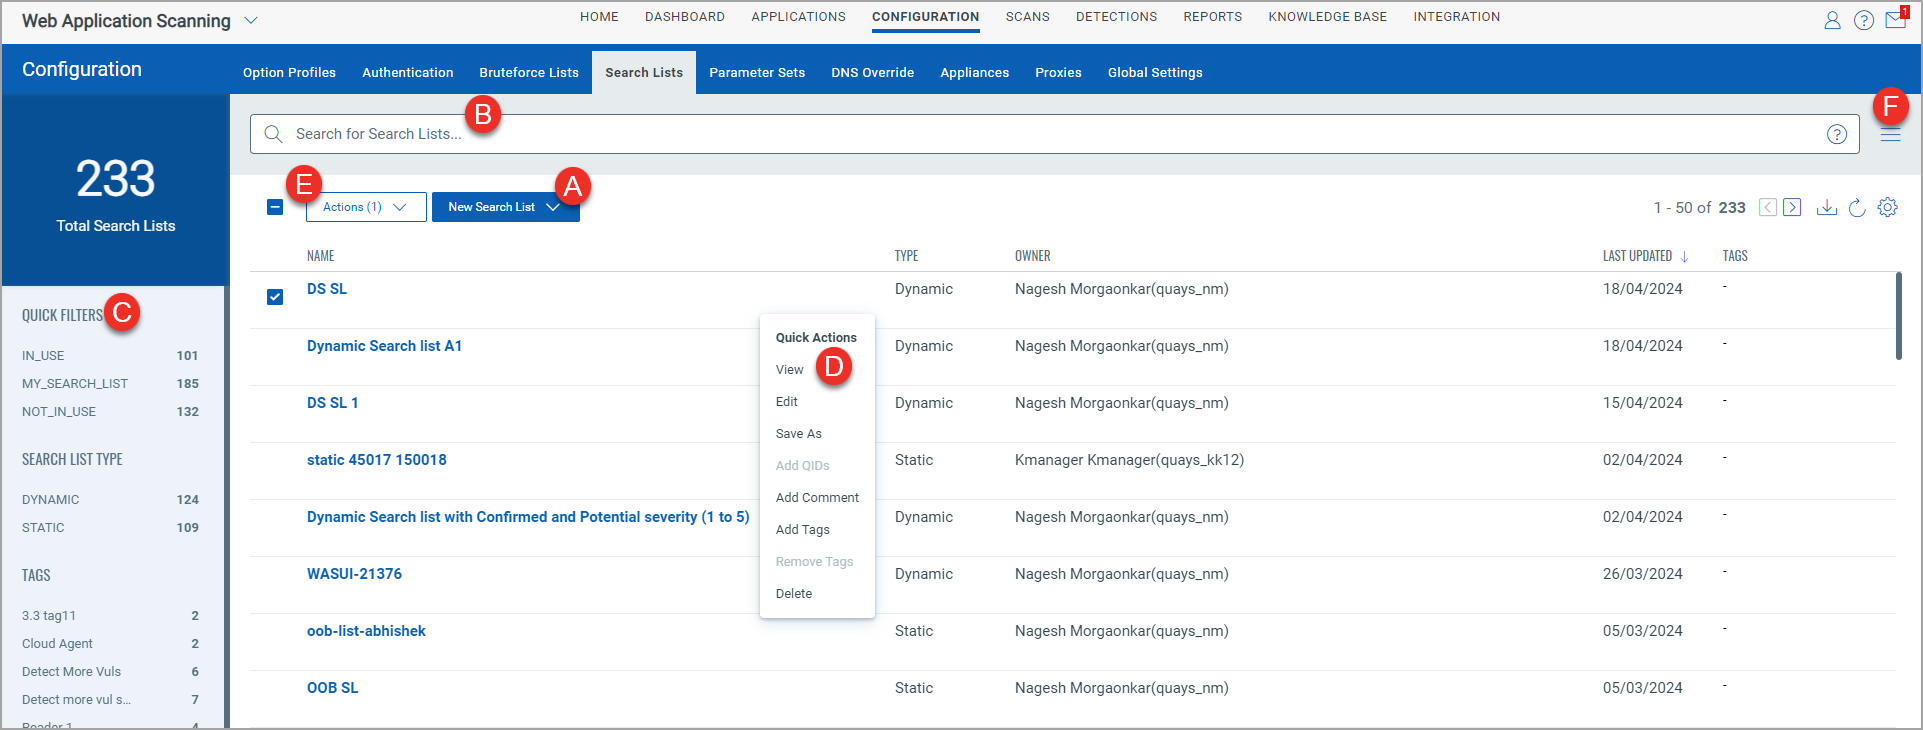This screenshot has height=730, width=1923.
Task: Open Confirmed and Potential severity search list
Action: tap(528, 517)
